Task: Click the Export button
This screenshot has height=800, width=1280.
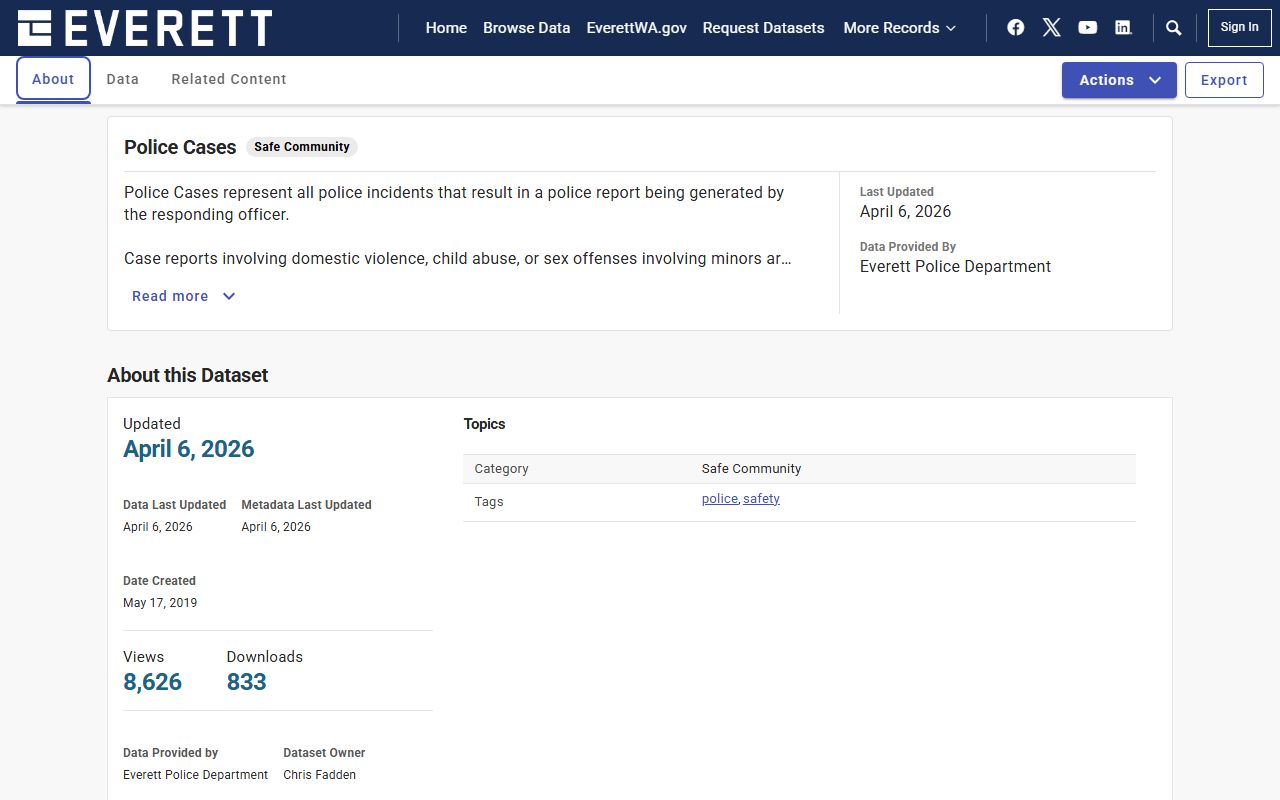Action: (x=1224, y=80)
